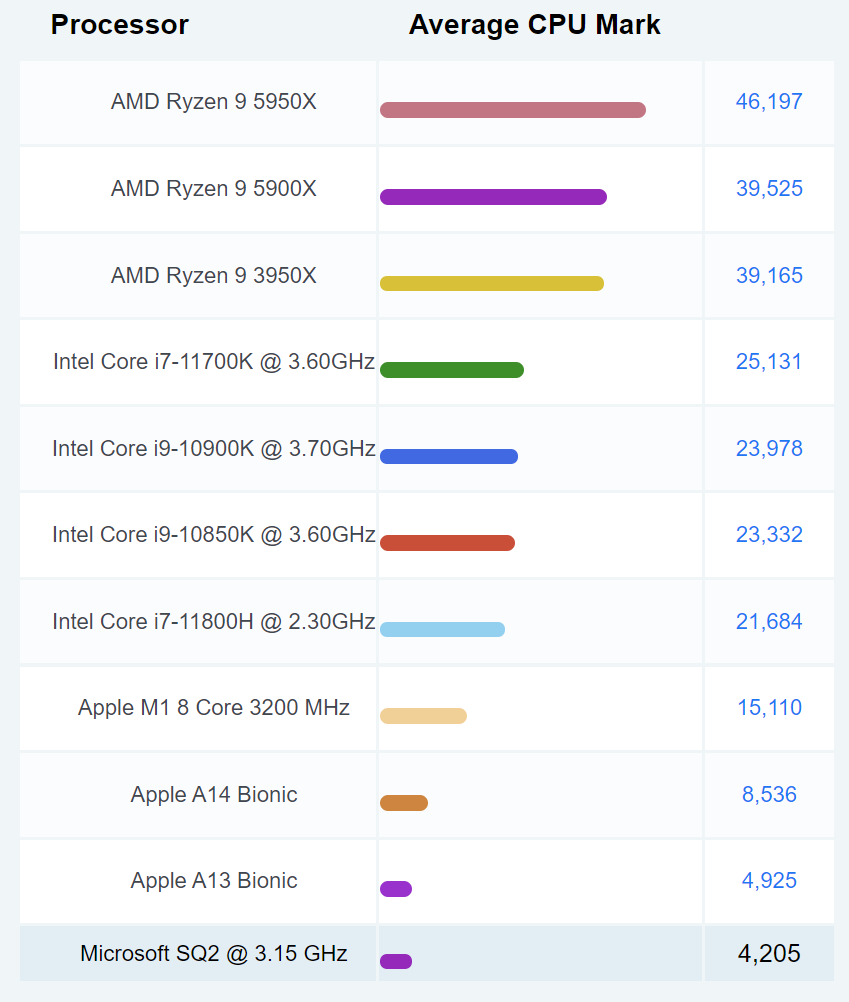Click the orange Apple A14 Bionic bar
The height and width of the screenshot is (1002, 849).
click(404, 803)
